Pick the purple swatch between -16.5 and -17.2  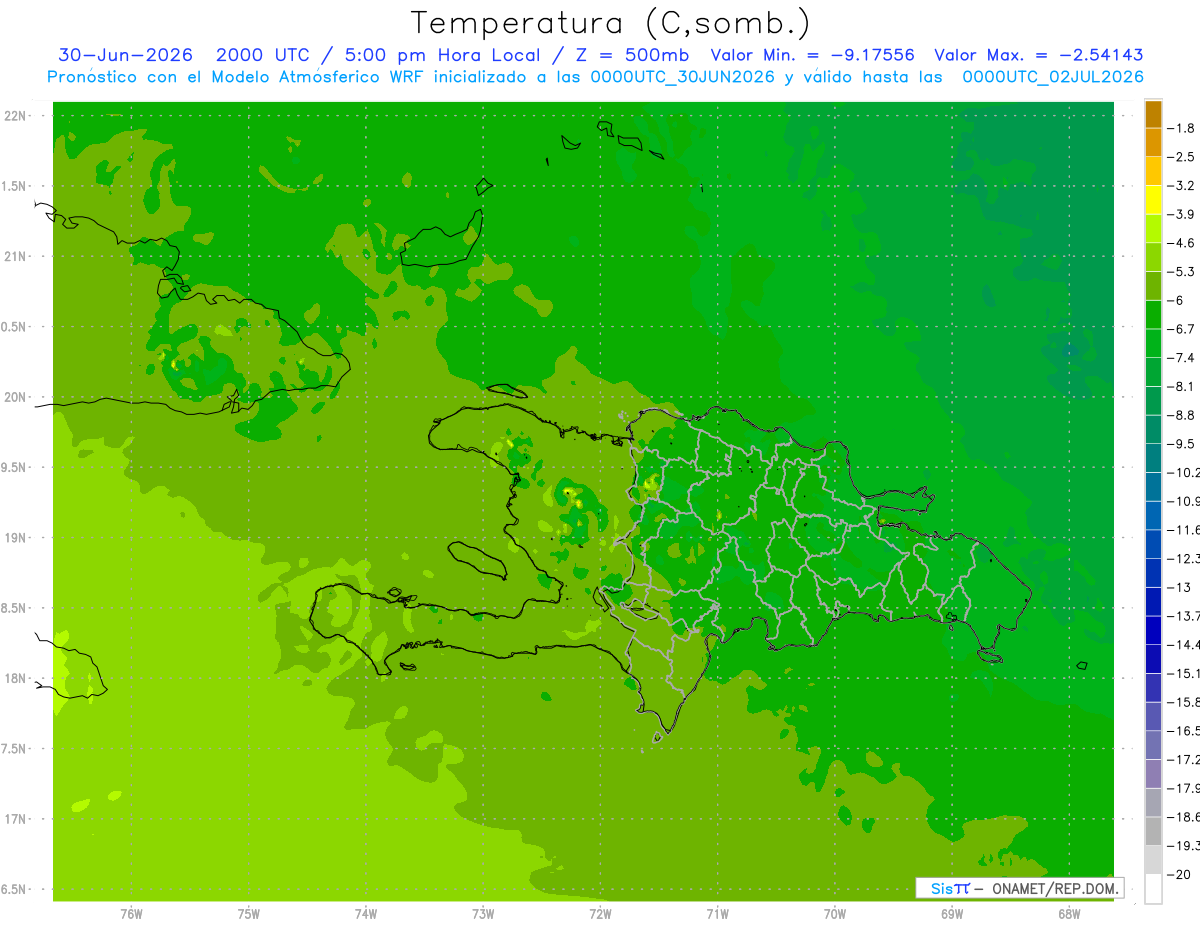[1153, 745]
